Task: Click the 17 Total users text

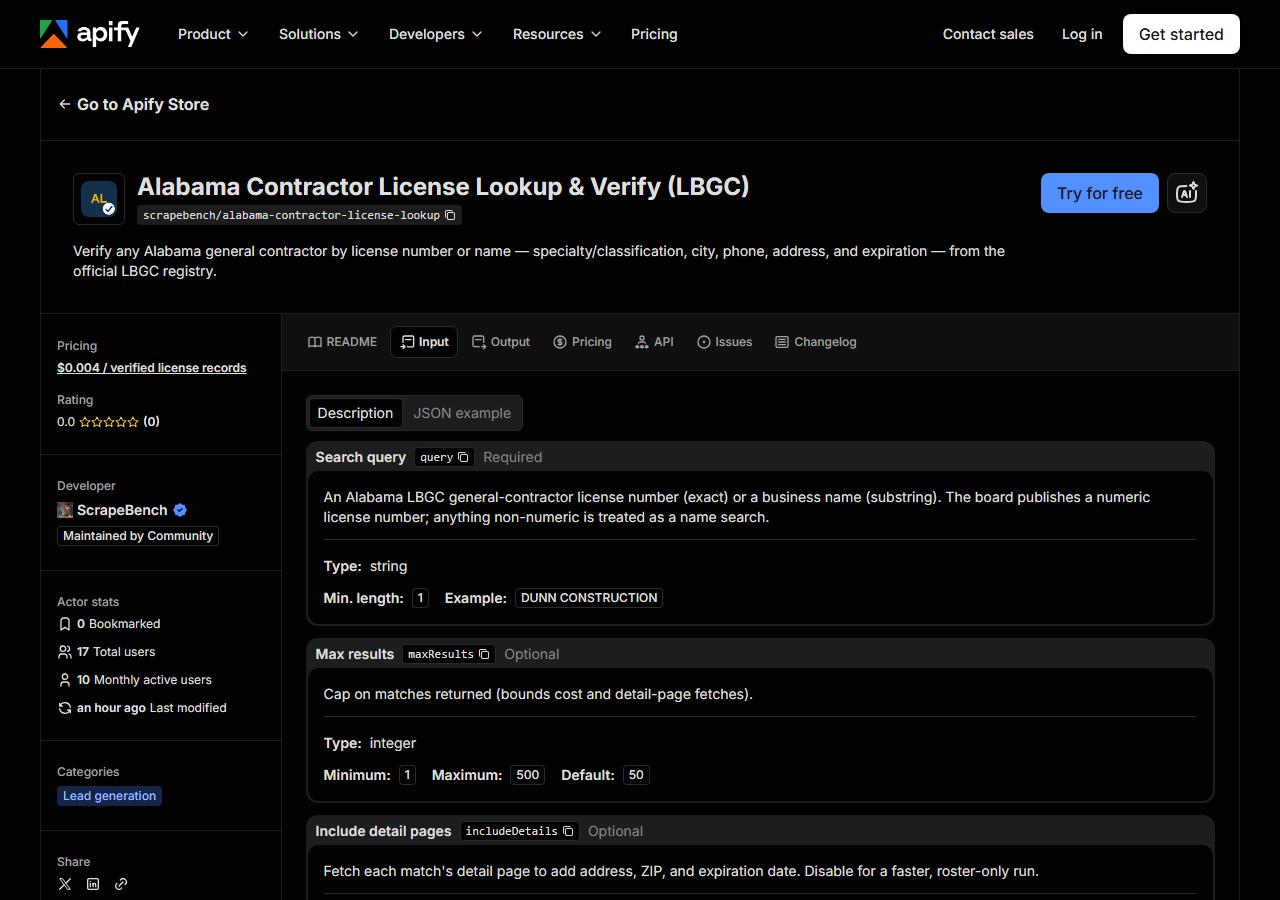Action: pos(116,652)
